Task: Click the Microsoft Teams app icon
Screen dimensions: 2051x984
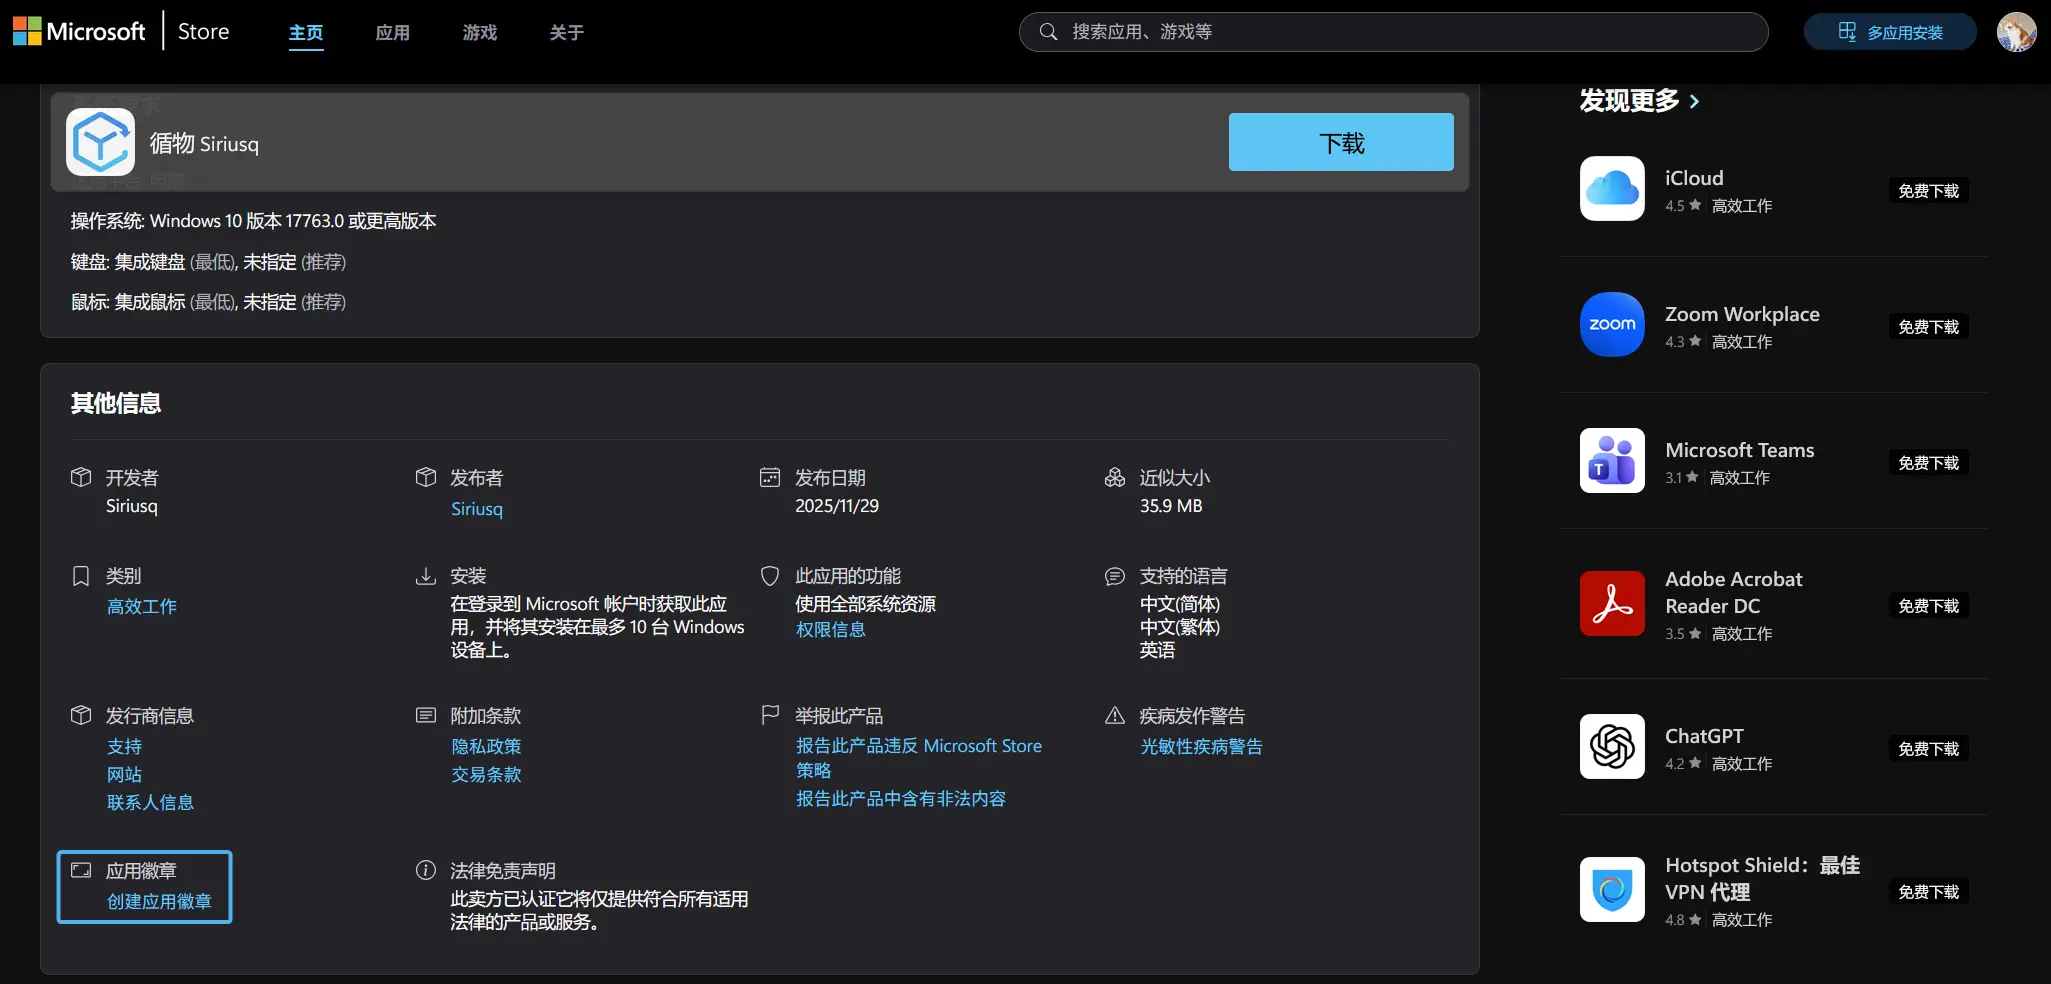Action: (1610, 461)
